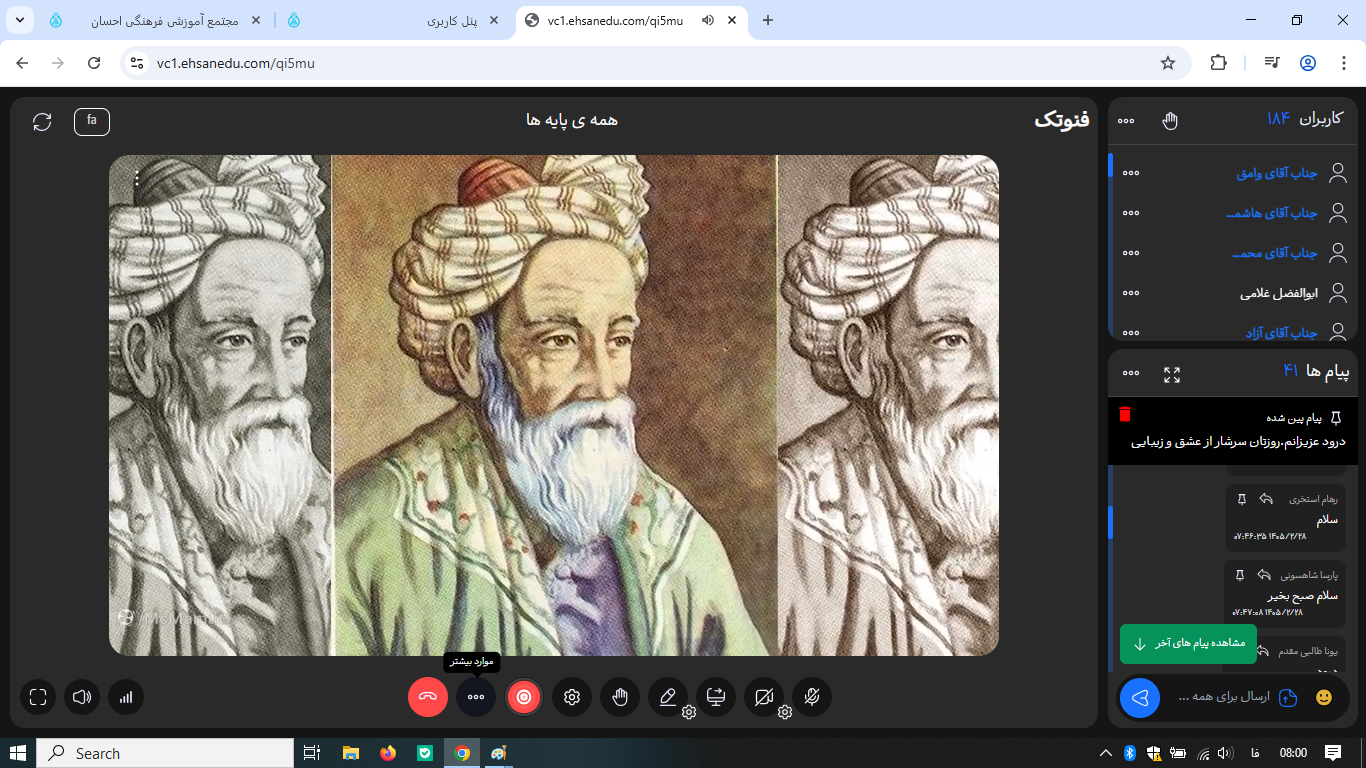Viewport: 1366px width, 768px height.
Task: Open meeting settings gear in bottom toolbar
Action: click(572, 697)
